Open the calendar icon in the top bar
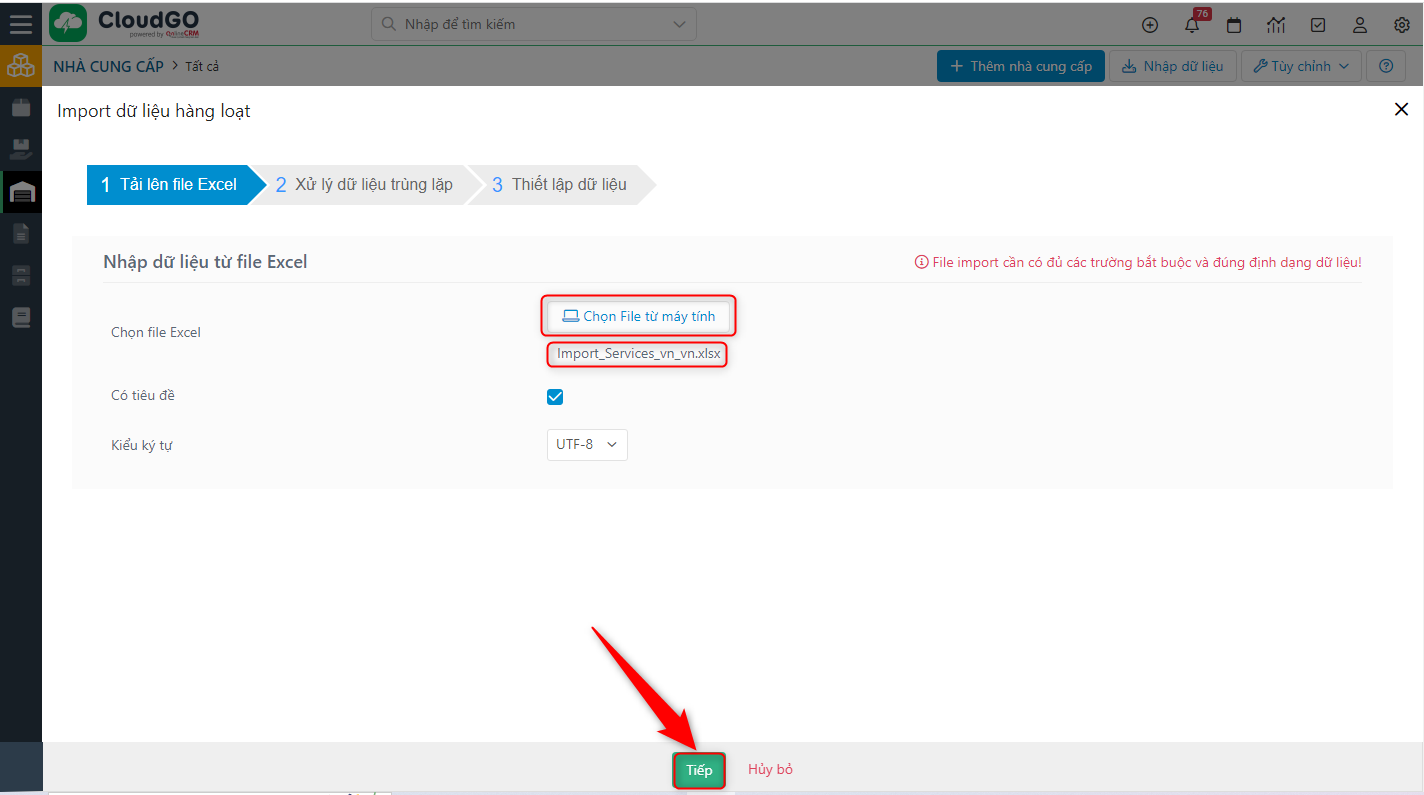The height and width of the screenshot is (795, 1424). click(x=1233, y=25)
